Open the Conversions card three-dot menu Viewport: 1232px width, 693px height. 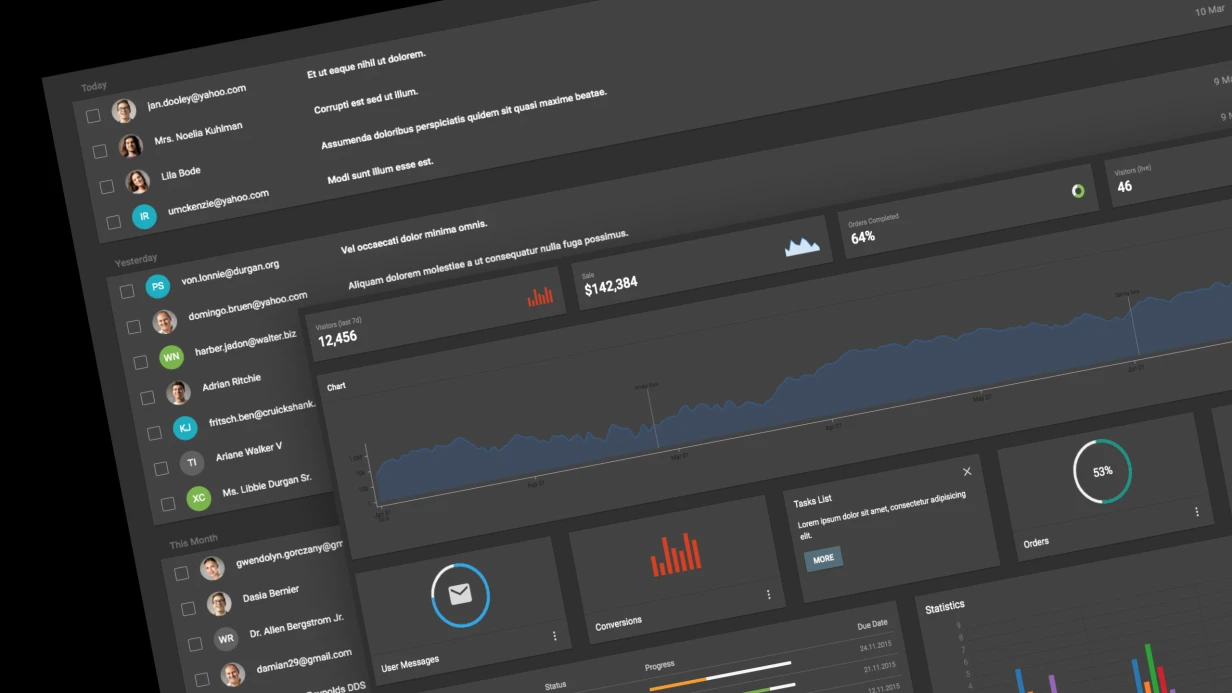pos(769,594)
